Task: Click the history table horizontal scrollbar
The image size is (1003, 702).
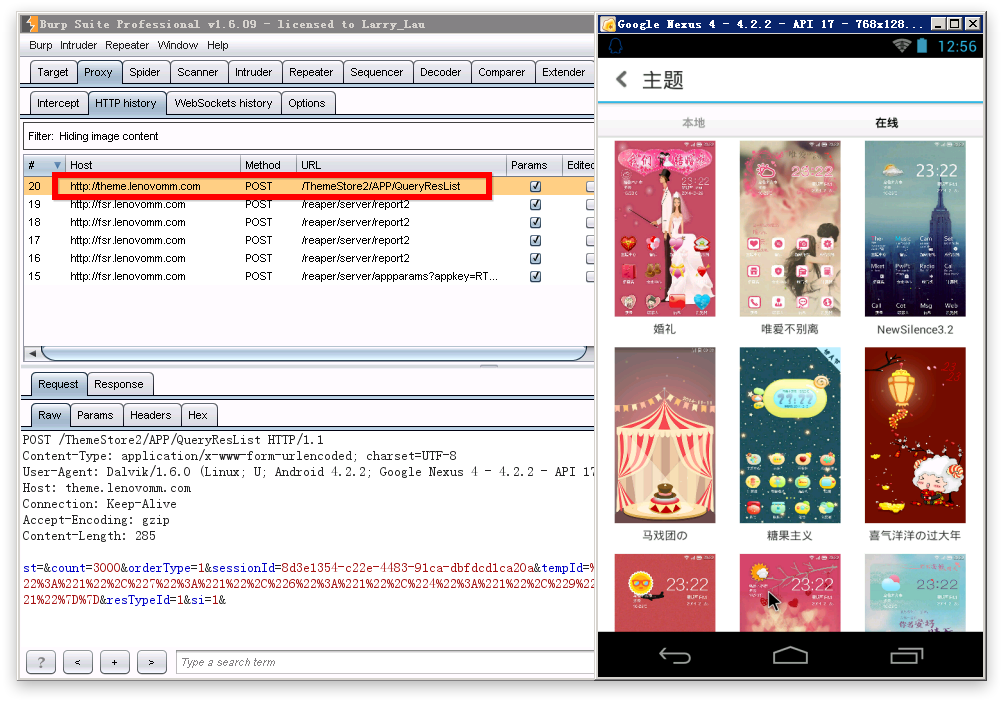Action: click(313, 353)
